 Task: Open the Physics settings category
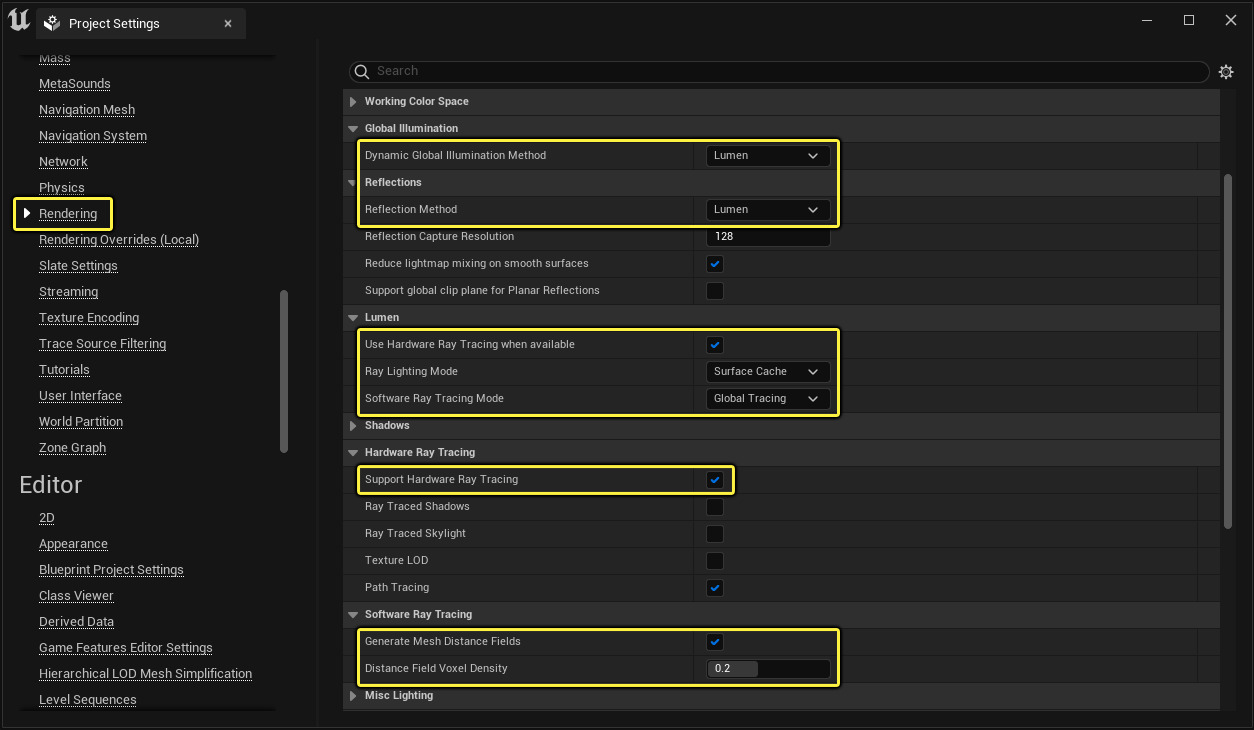pyautogui.click(x=61, y=187)
